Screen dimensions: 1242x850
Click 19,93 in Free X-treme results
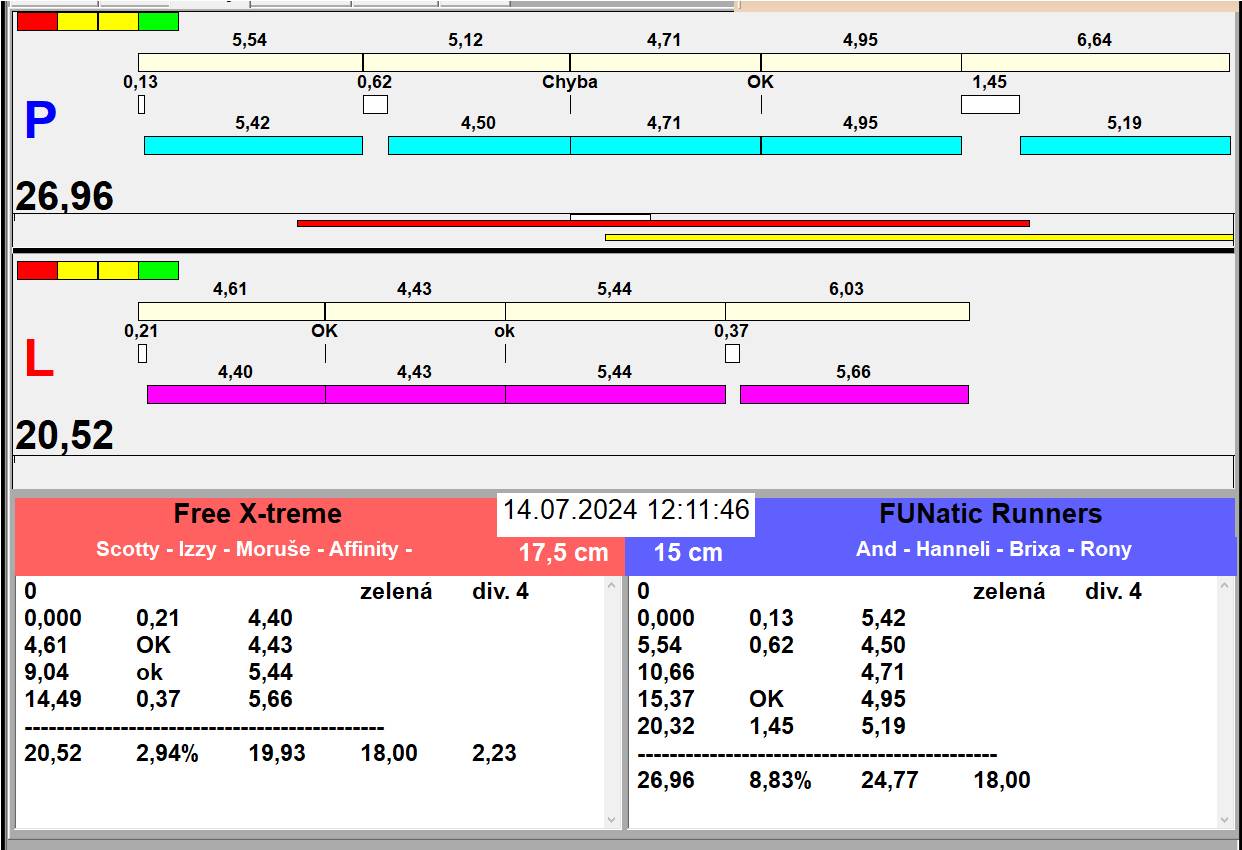pos(277,754)
